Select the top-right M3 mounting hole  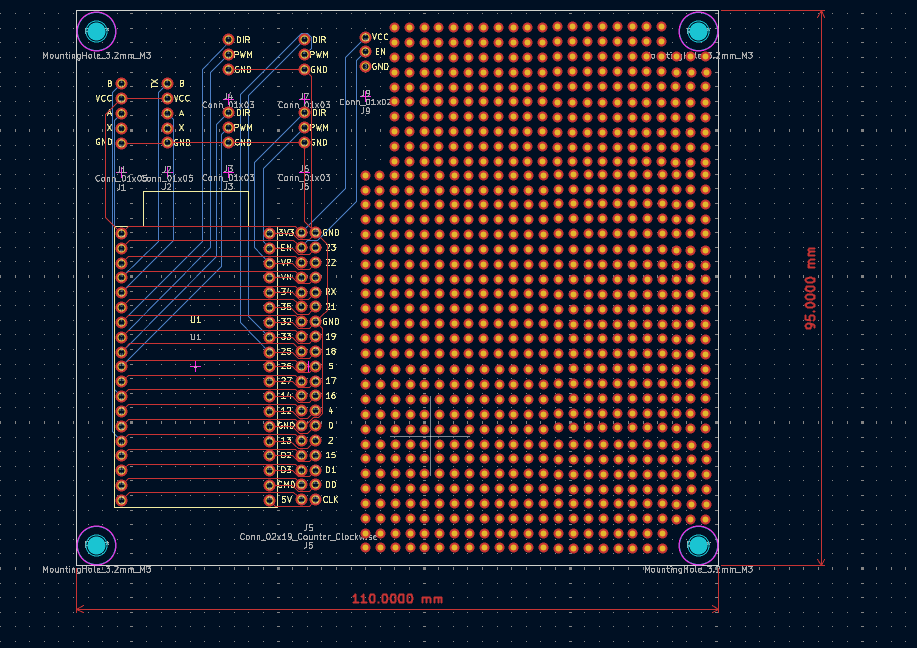(x=698, y=32)
